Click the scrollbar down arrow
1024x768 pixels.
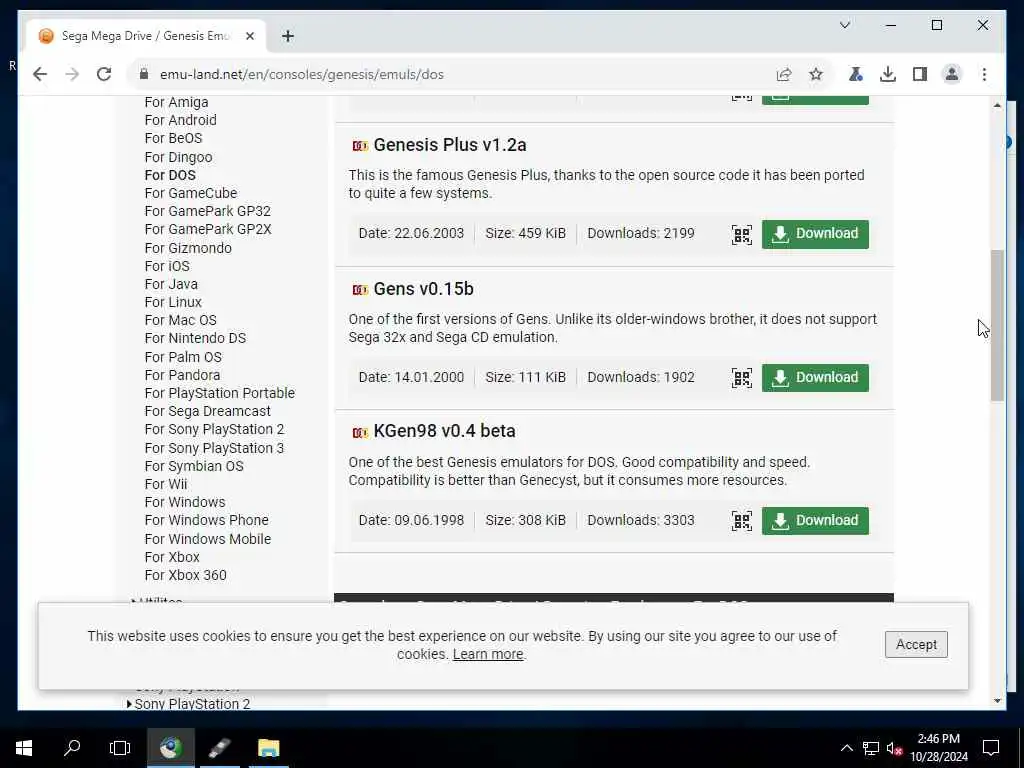tap(997, 701)
